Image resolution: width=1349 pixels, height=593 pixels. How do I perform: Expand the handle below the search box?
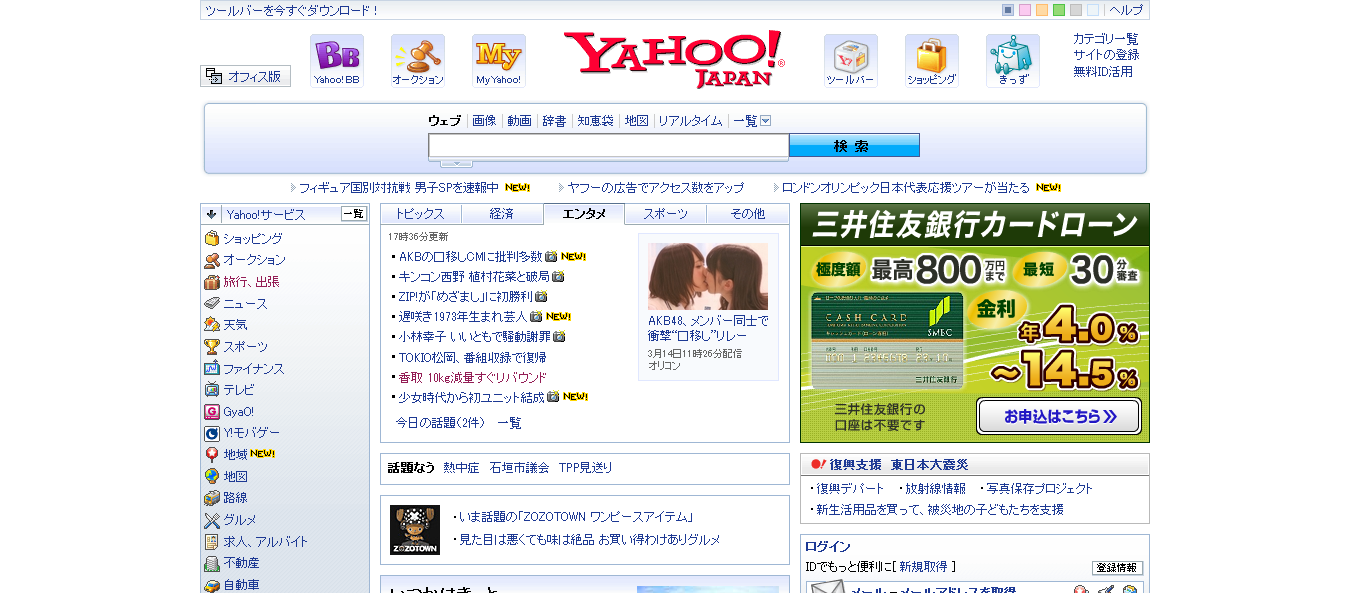[x=456, y=163]
